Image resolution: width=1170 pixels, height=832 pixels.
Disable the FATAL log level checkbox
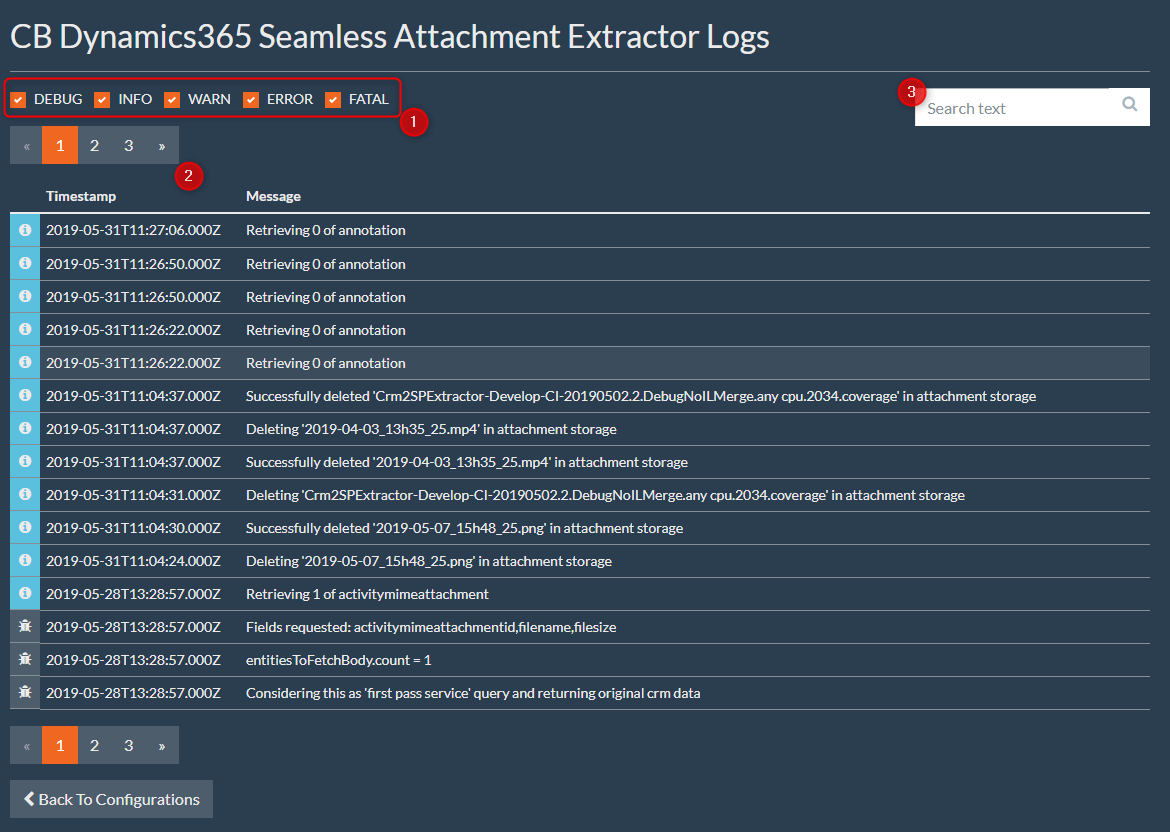click(334, 100)
